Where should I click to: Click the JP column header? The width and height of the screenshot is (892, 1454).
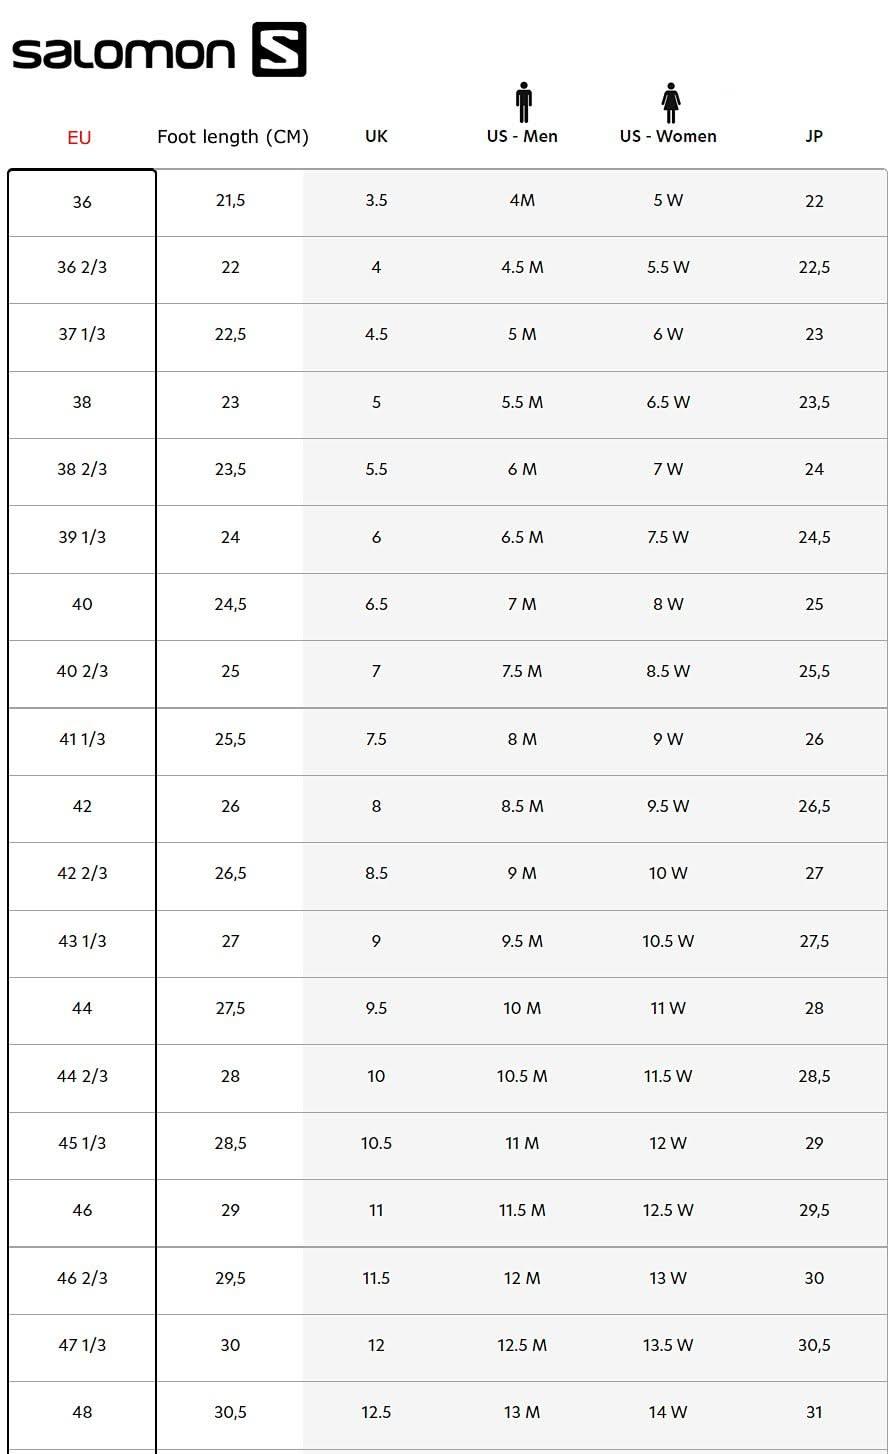click(814, 136)
